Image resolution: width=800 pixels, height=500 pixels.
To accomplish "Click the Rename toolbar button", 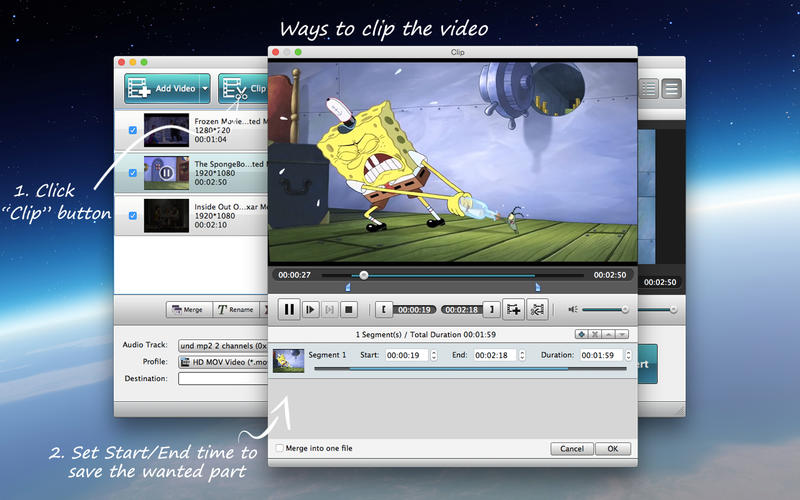I will [x=236, y=310].
